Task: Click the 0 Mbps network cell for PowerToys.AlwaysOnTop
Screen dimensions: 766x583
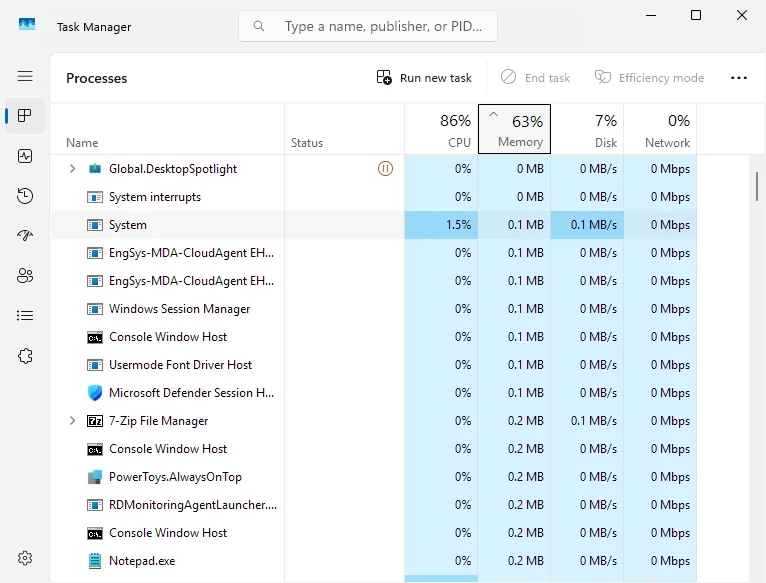Action: (x=660, y=477)
